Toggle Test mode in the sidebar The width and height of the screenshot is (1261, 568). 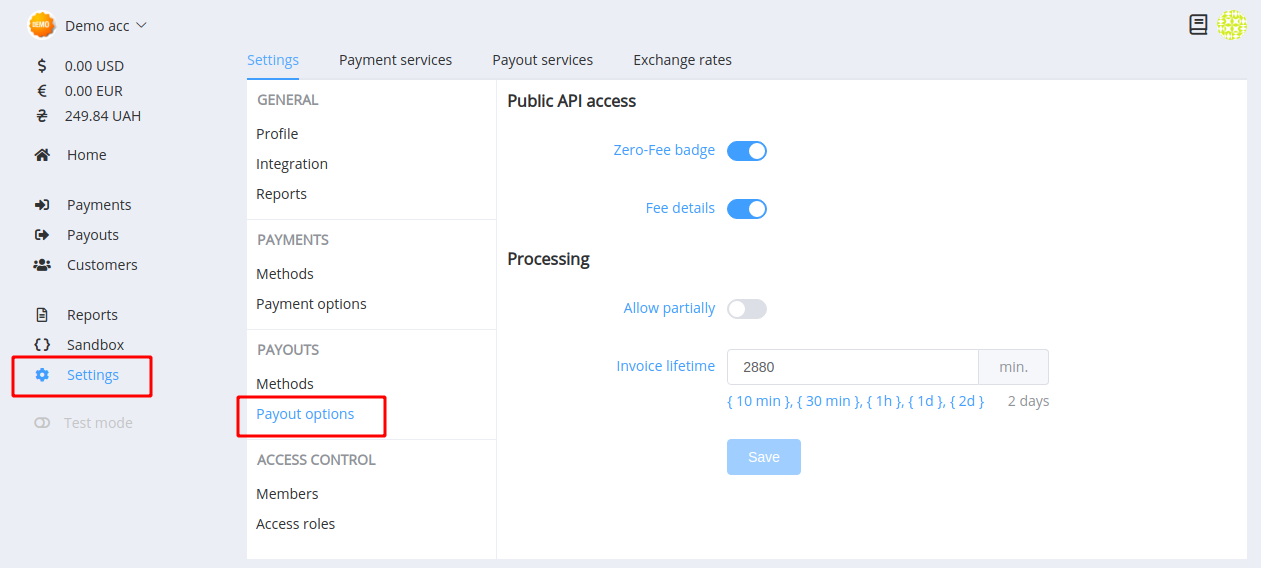(x=42, y=423)
